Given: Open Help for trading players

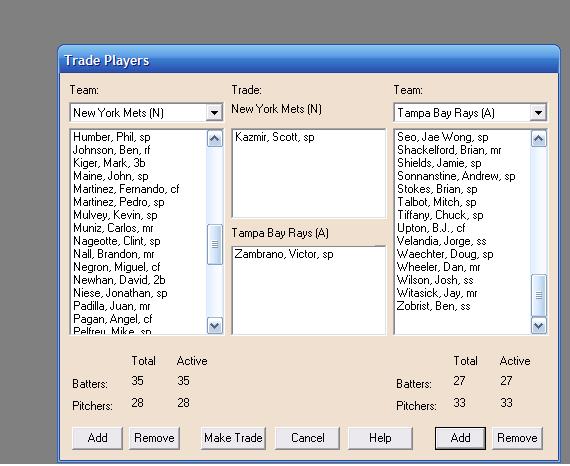Looking at the screenshot, I should (380, 438).
